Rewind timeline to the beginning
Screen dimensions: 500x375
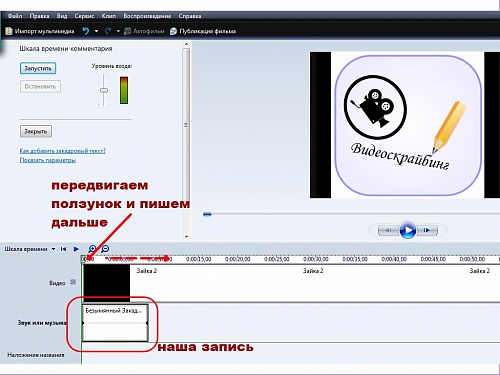pyautogui.click(x=63, y=249)
